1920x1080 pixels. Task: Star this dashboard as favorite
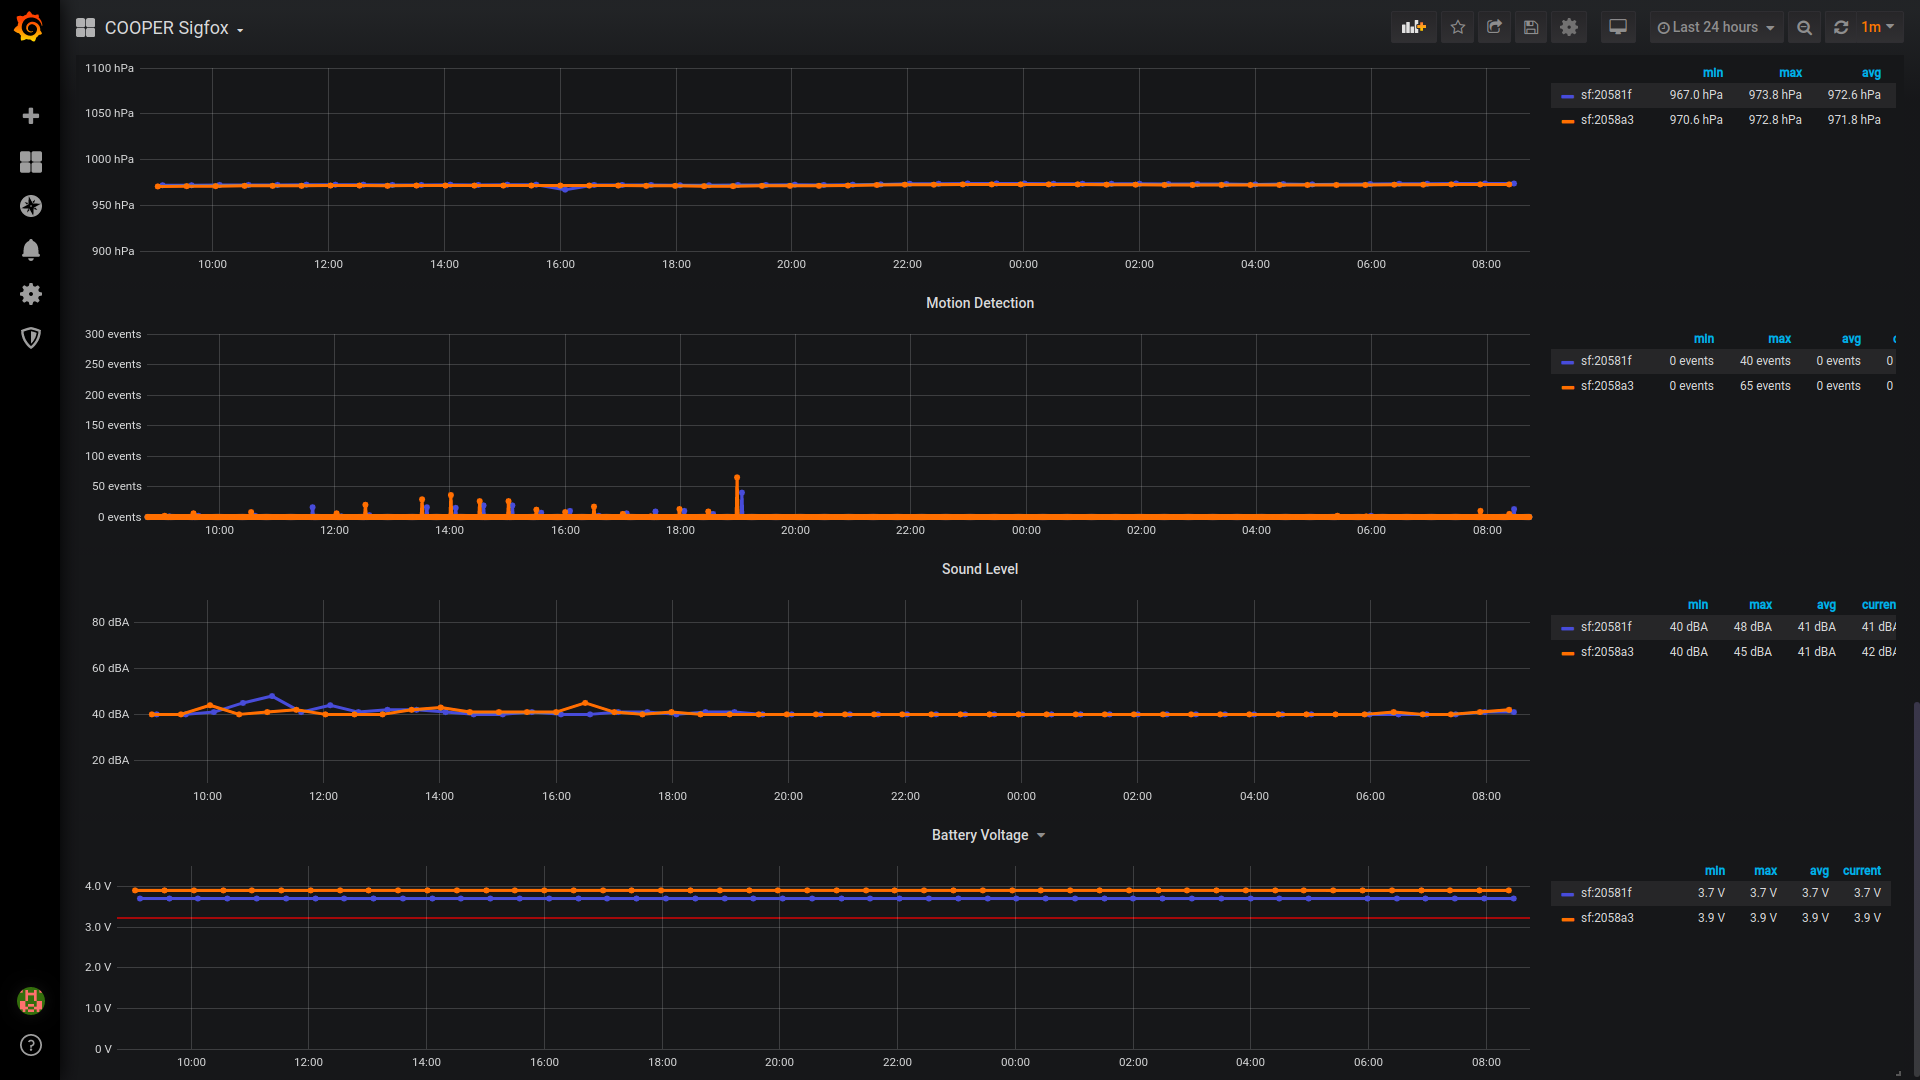pyautogui.click(x=1458, y=27)
